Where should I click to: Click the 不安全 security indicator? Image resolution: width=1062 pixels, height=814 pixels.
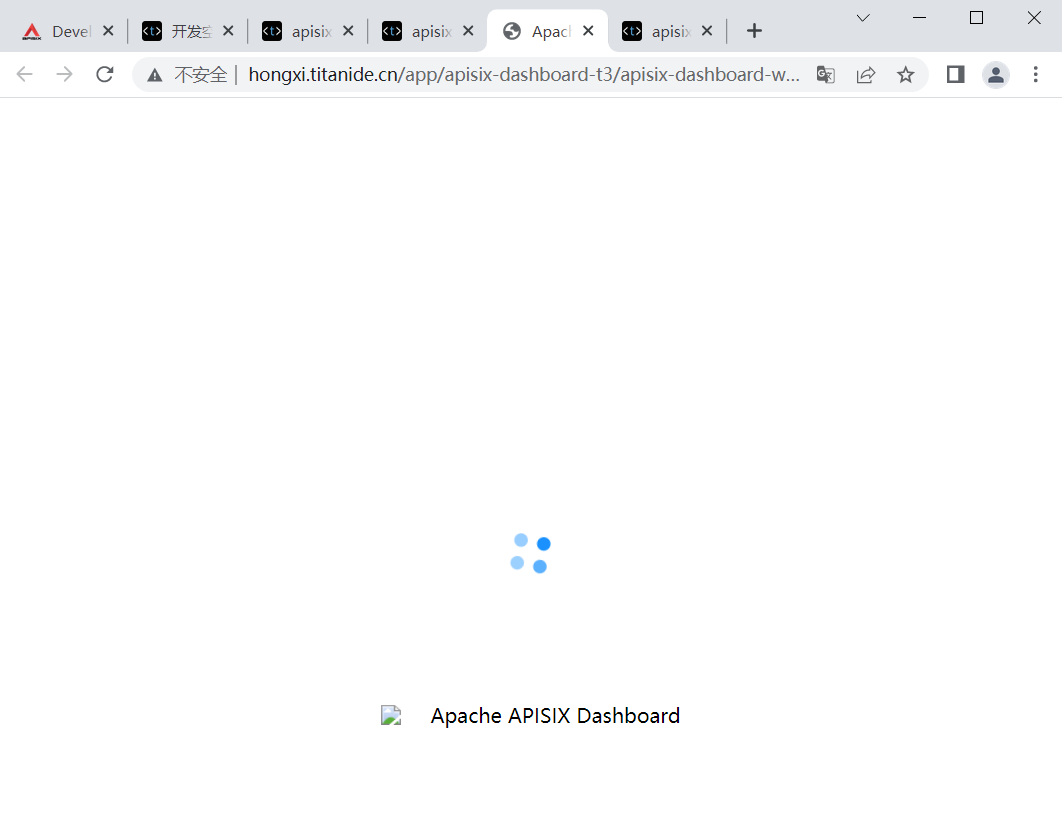click(188, 74)
